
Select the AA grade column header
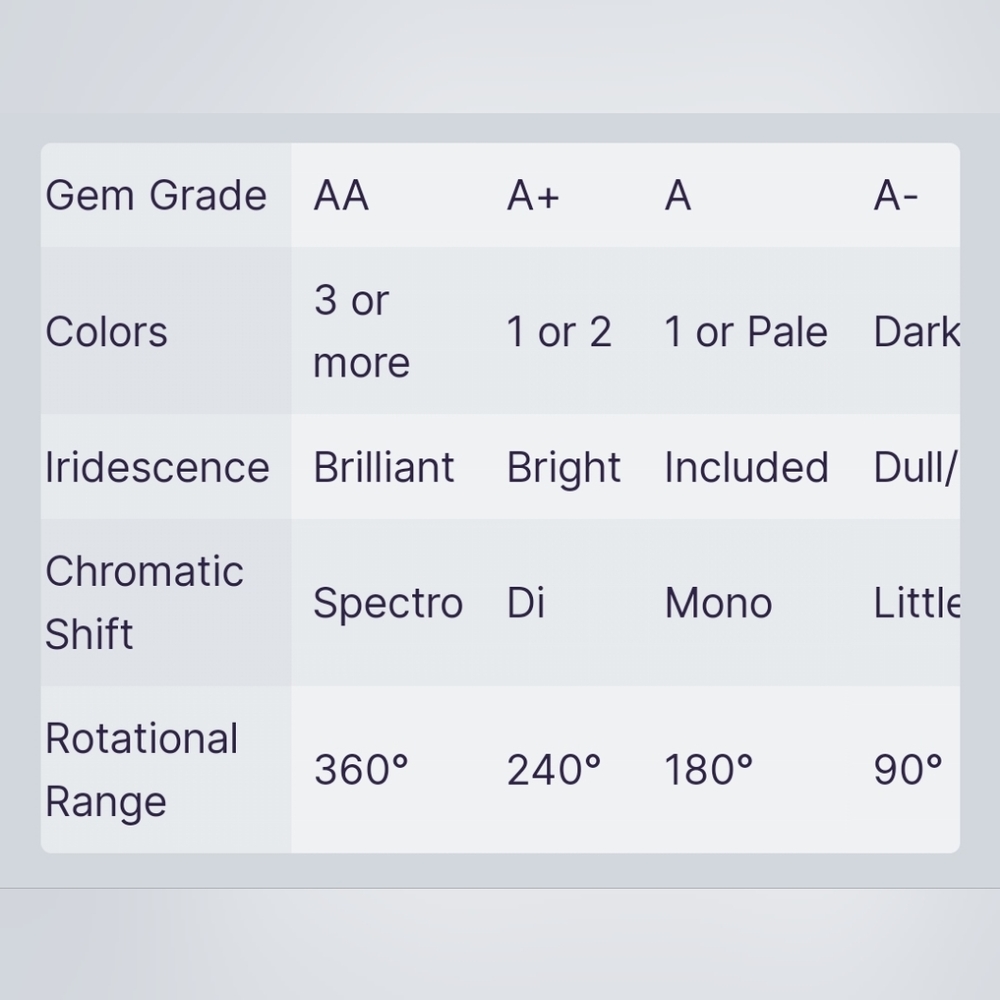pyautogui.click(x=341, y=195)
